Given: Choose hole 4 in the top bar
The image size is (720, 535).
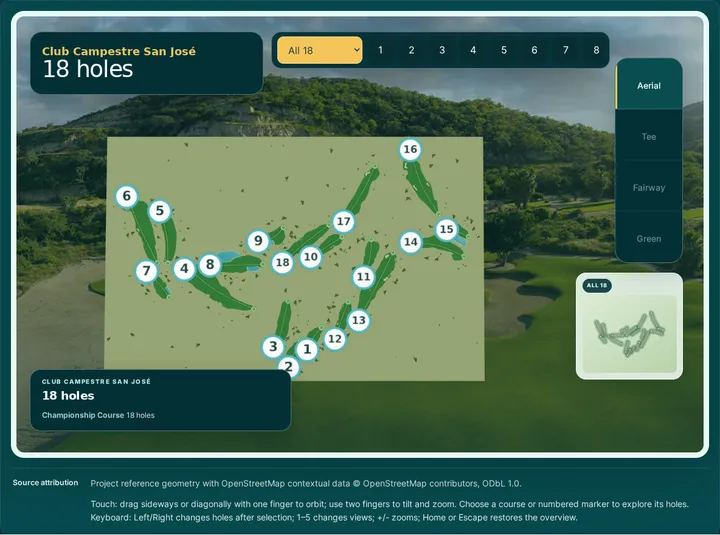Looking at the screenshot, I should [473, 50].
